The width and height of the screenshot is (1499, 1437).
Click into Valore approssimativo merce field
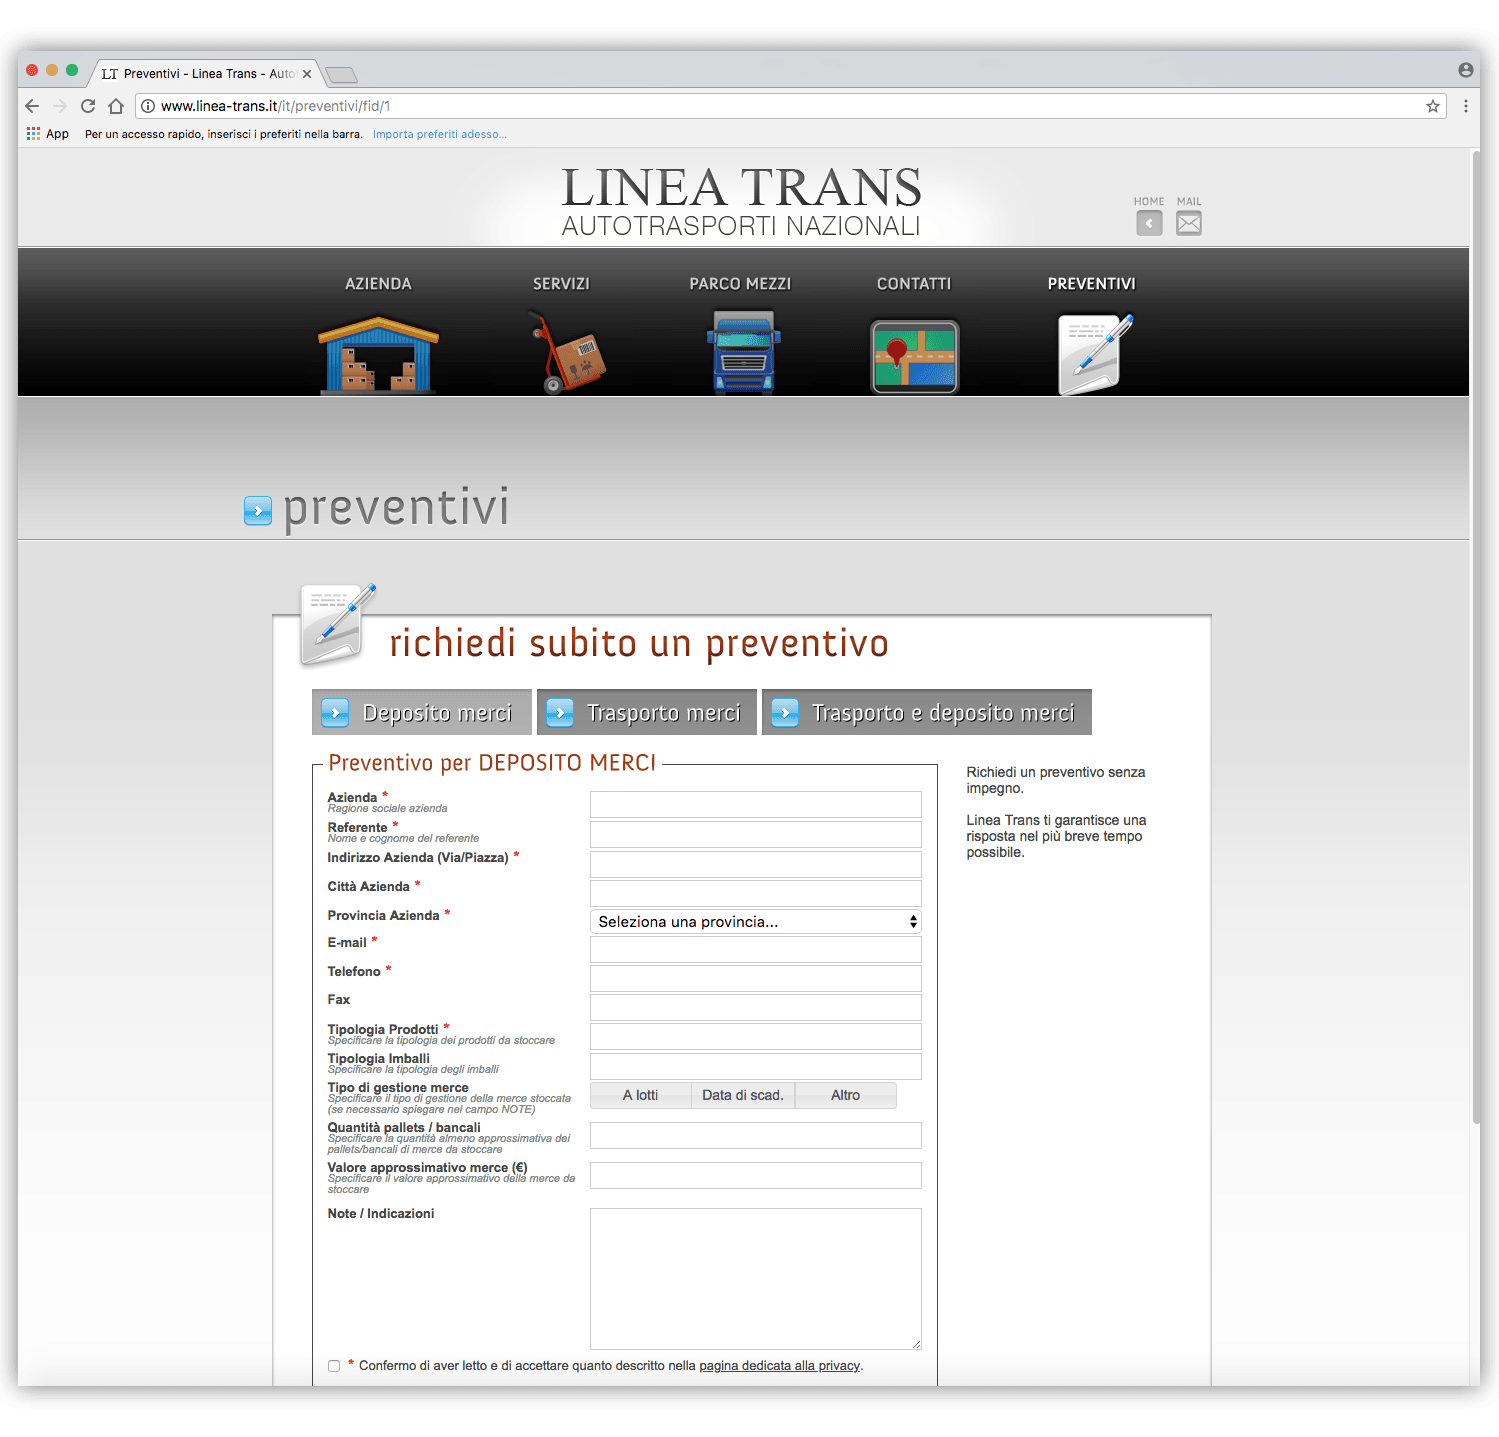(756, 1176)
